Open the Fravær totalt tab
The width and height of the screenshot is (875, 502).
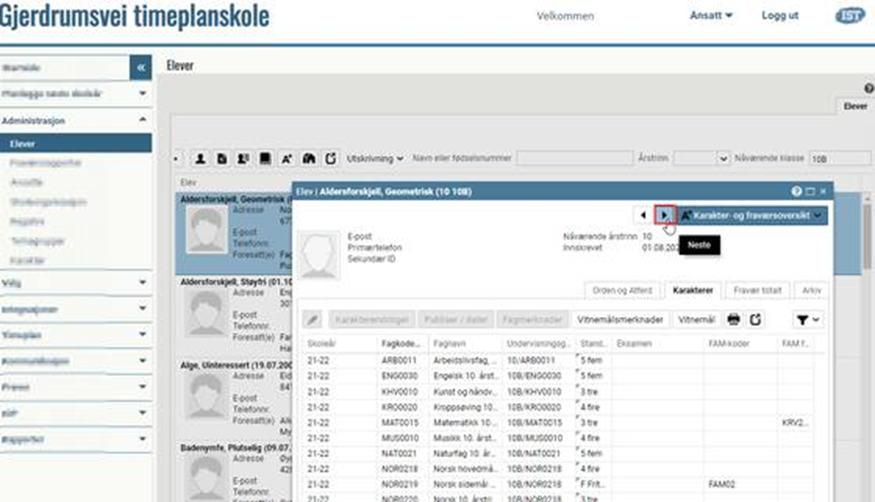coord(757,290)
